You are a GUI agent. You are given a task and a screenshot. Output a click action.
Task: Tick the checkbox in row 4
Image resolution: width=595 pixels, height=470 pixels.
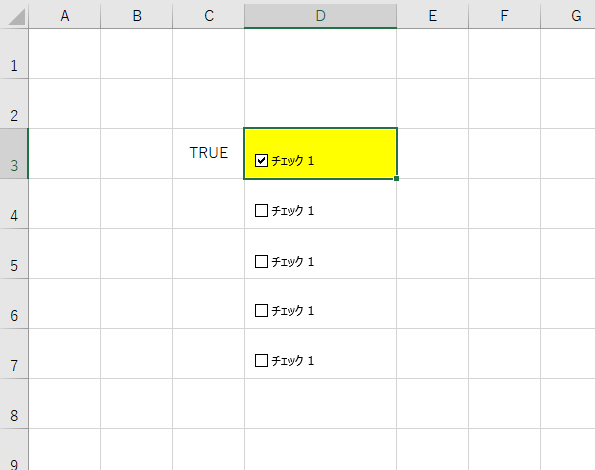261,211
